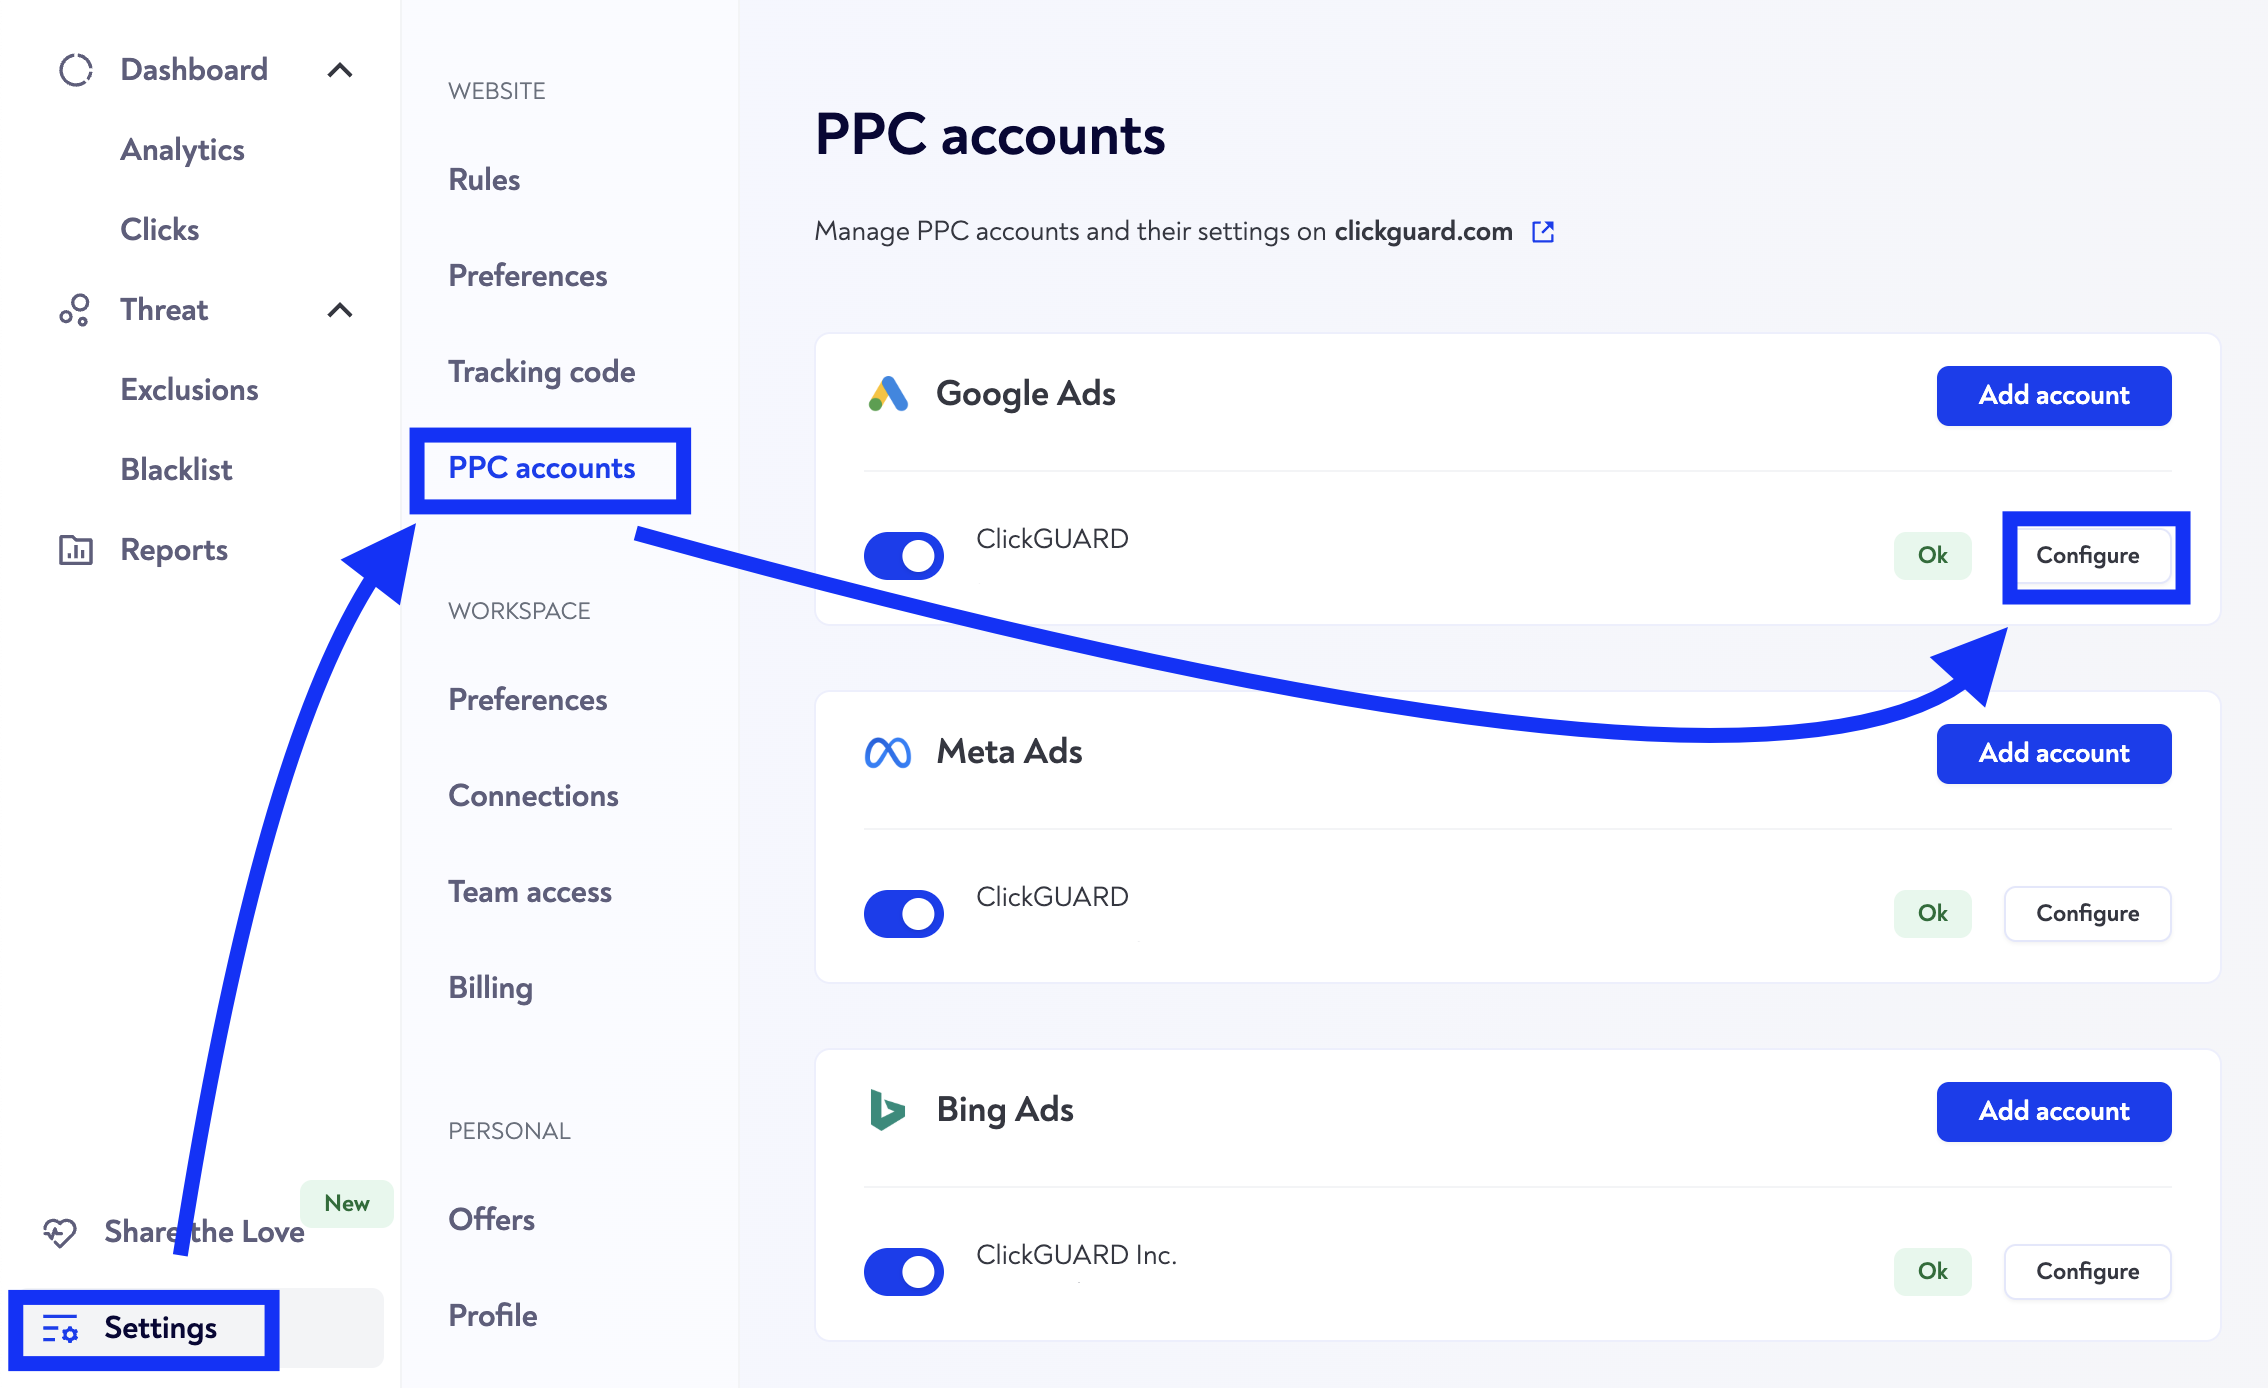Screen dimensions: 2268x1388
Task: Click the Bing Ads section heading
Action: tap(1005, 1110)
